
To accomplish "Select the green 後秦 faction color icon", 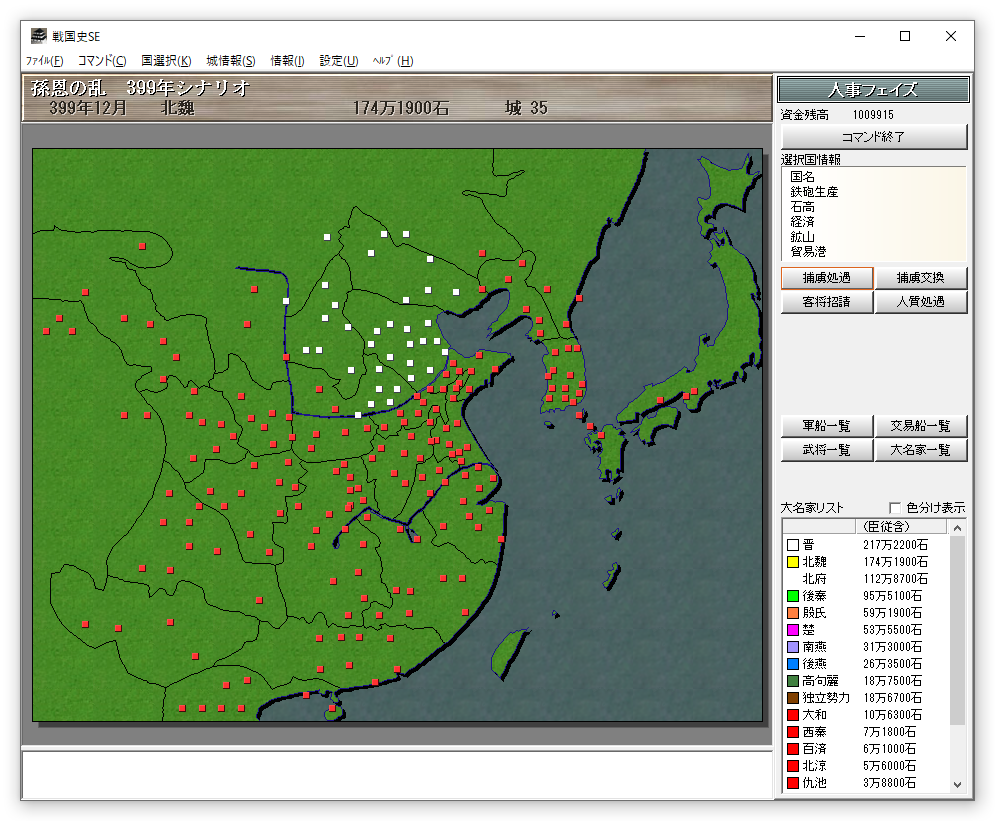I will tap(793, 596).
